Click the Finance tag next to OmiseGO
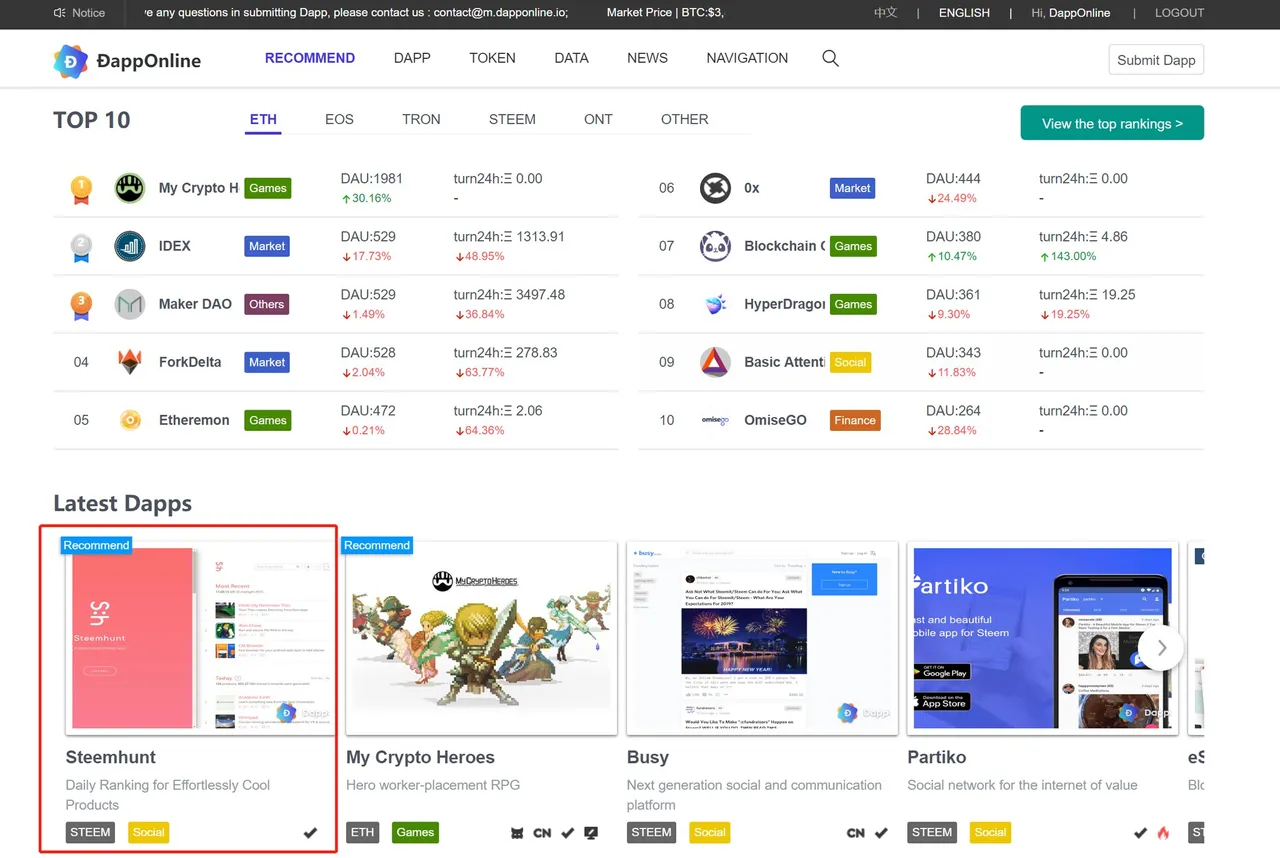This screenshot has width=1280, height=858. tap(855, 420)
